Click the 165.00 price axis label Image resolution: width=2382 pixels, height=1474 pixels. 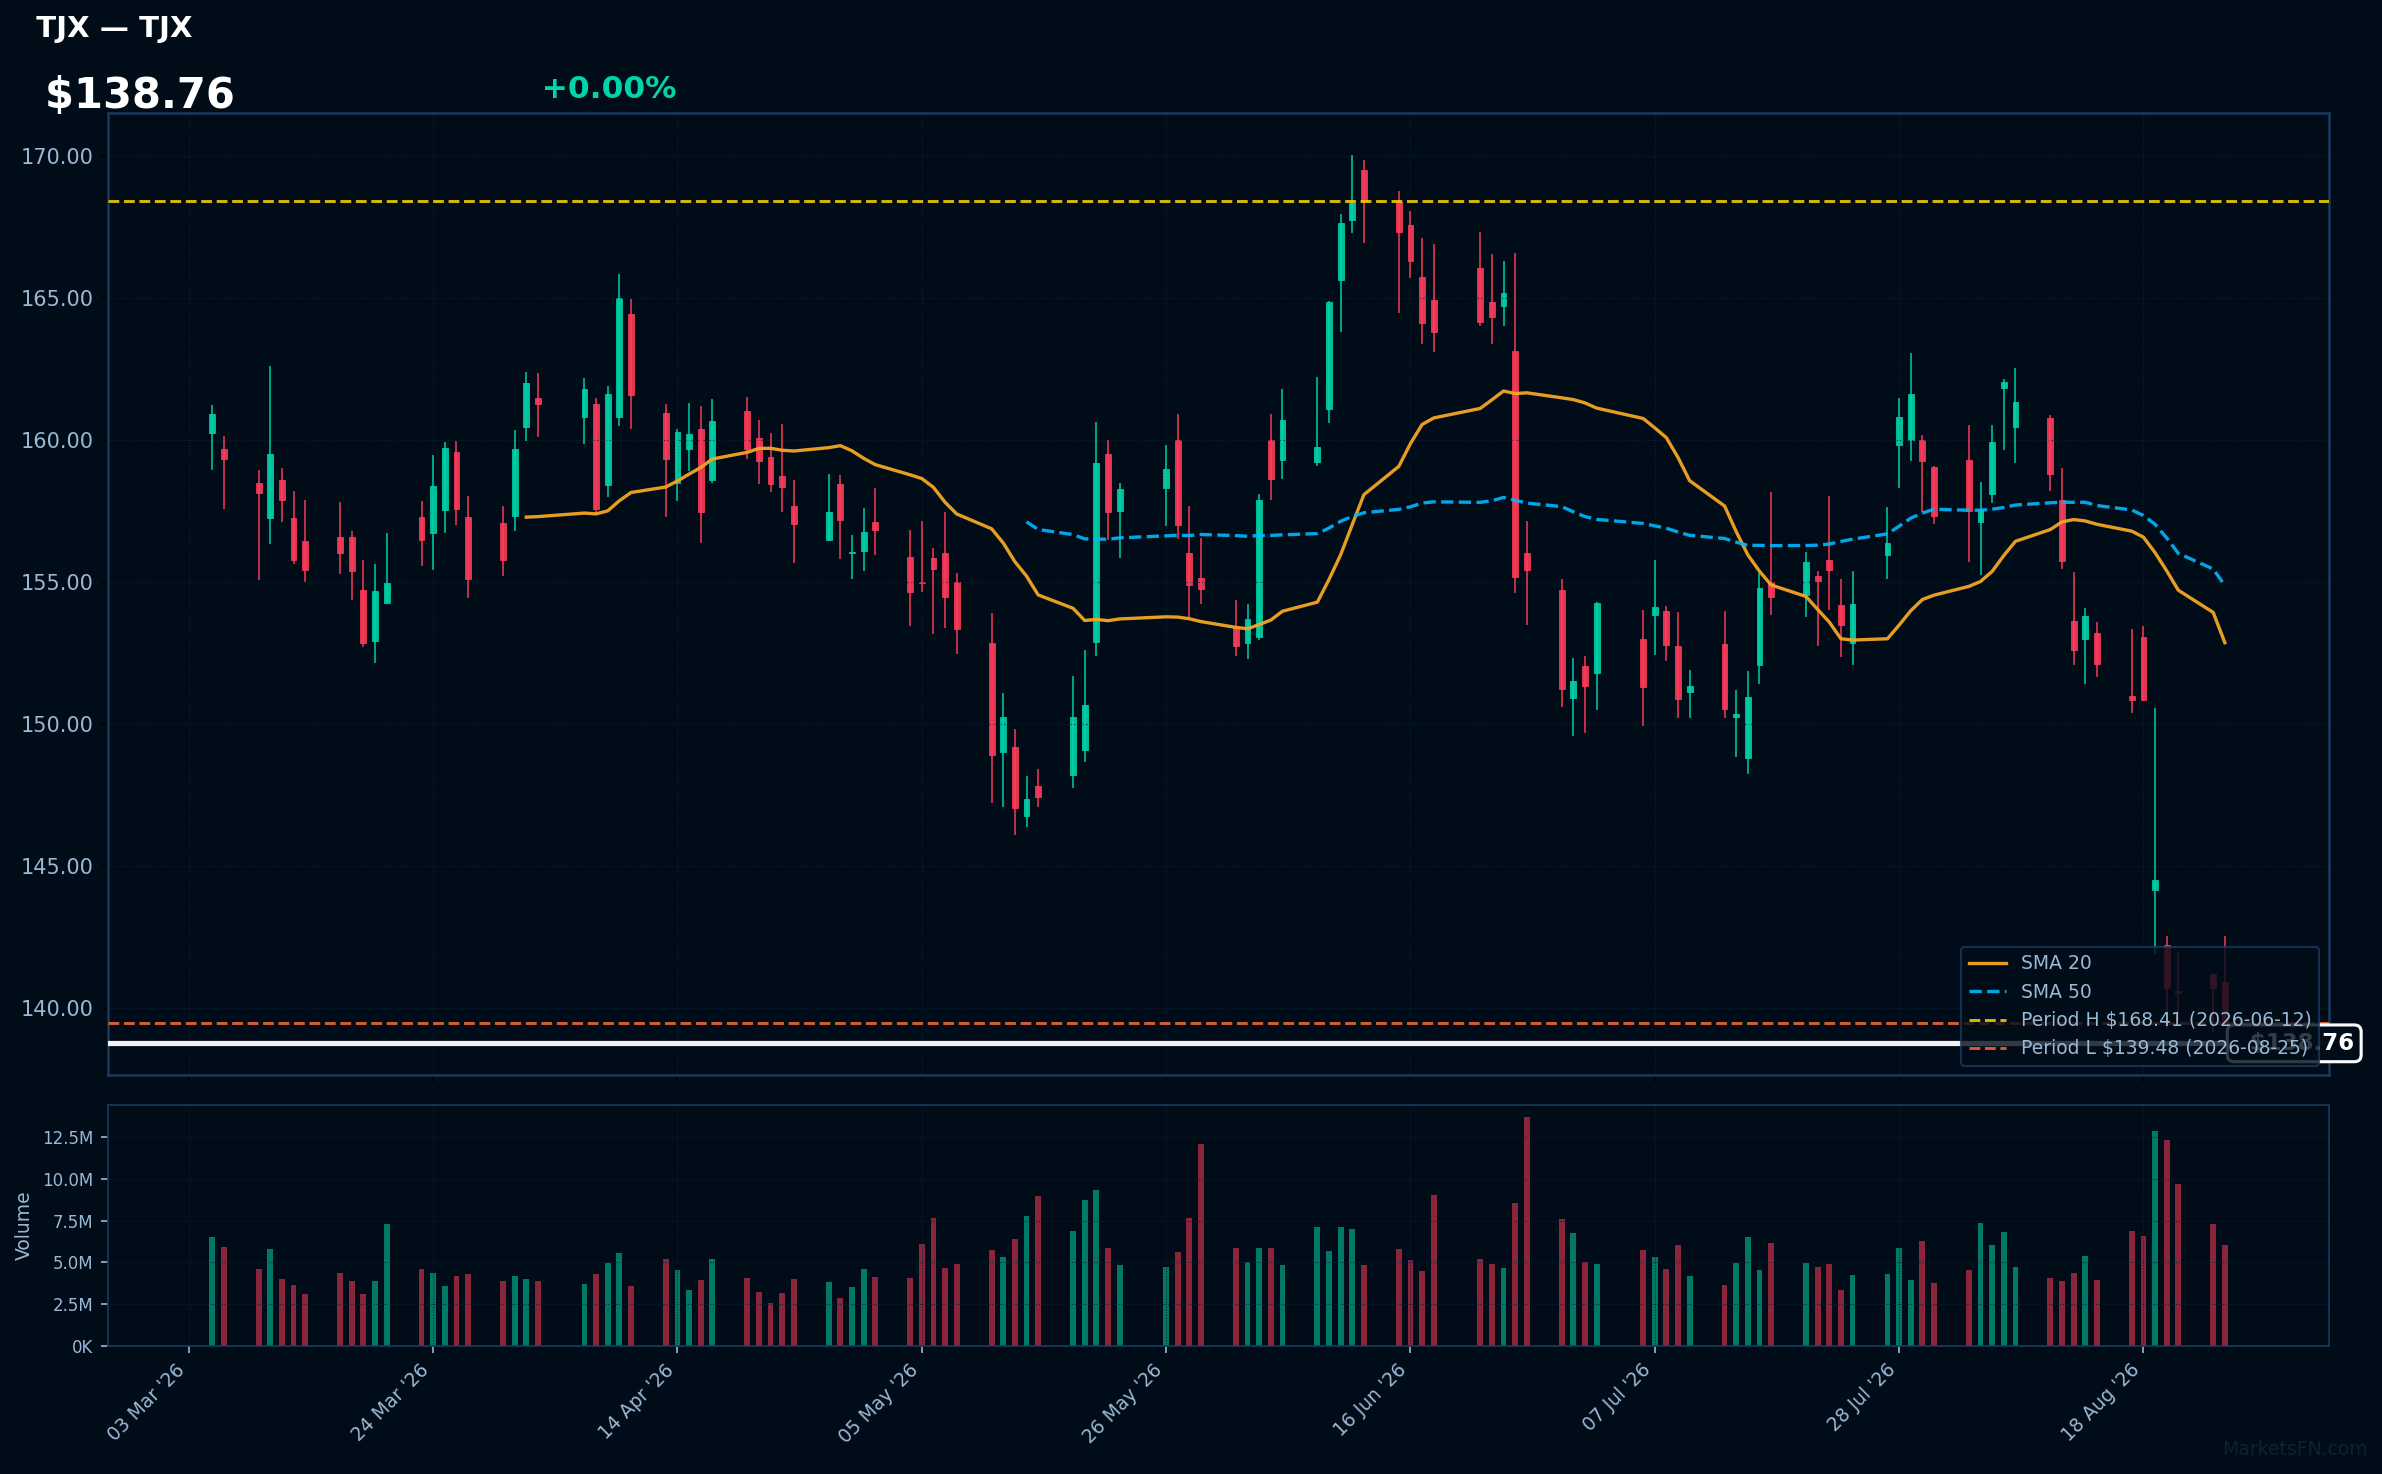click(x=57, y=298)
